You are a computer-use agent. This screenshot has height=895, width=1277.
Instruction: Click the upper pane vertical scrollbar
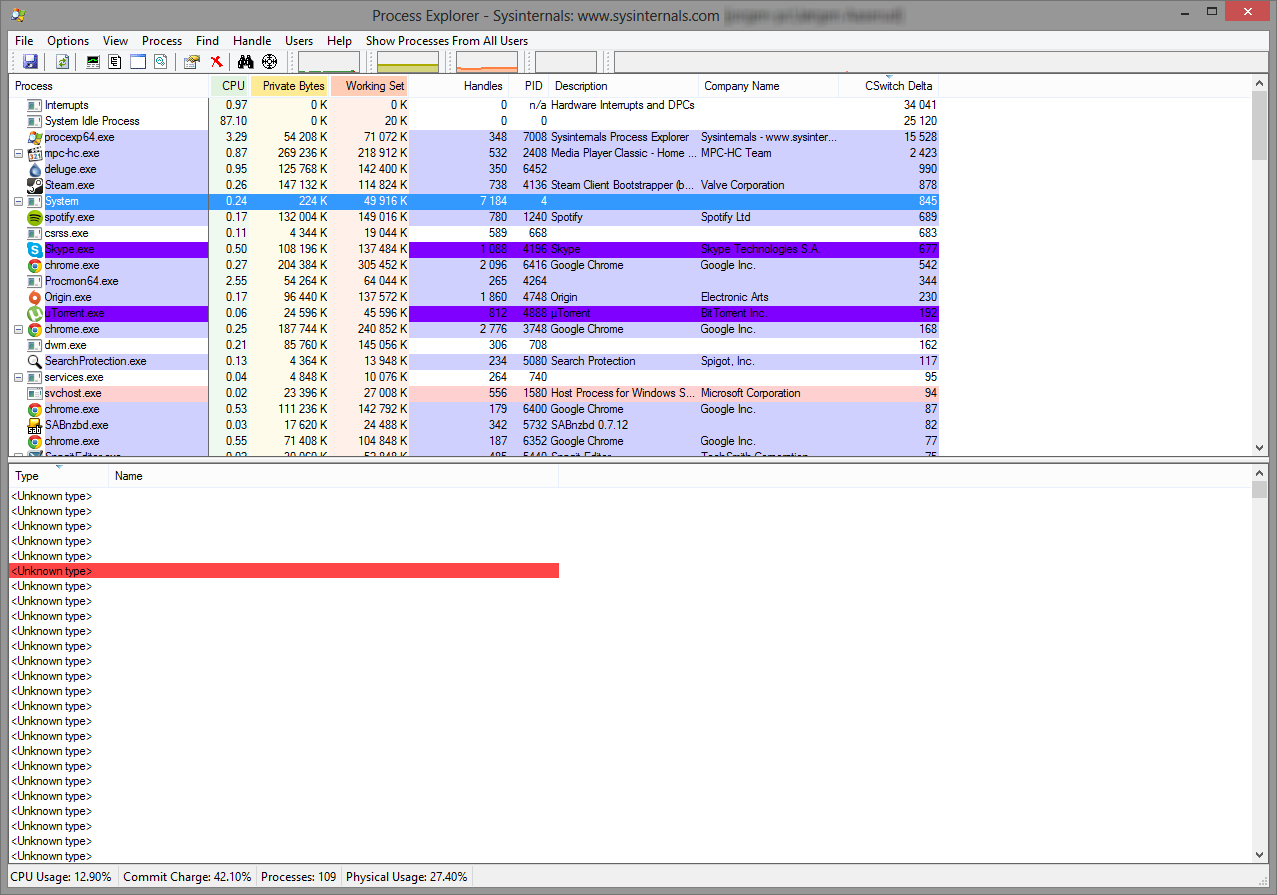pos(1259,266)
